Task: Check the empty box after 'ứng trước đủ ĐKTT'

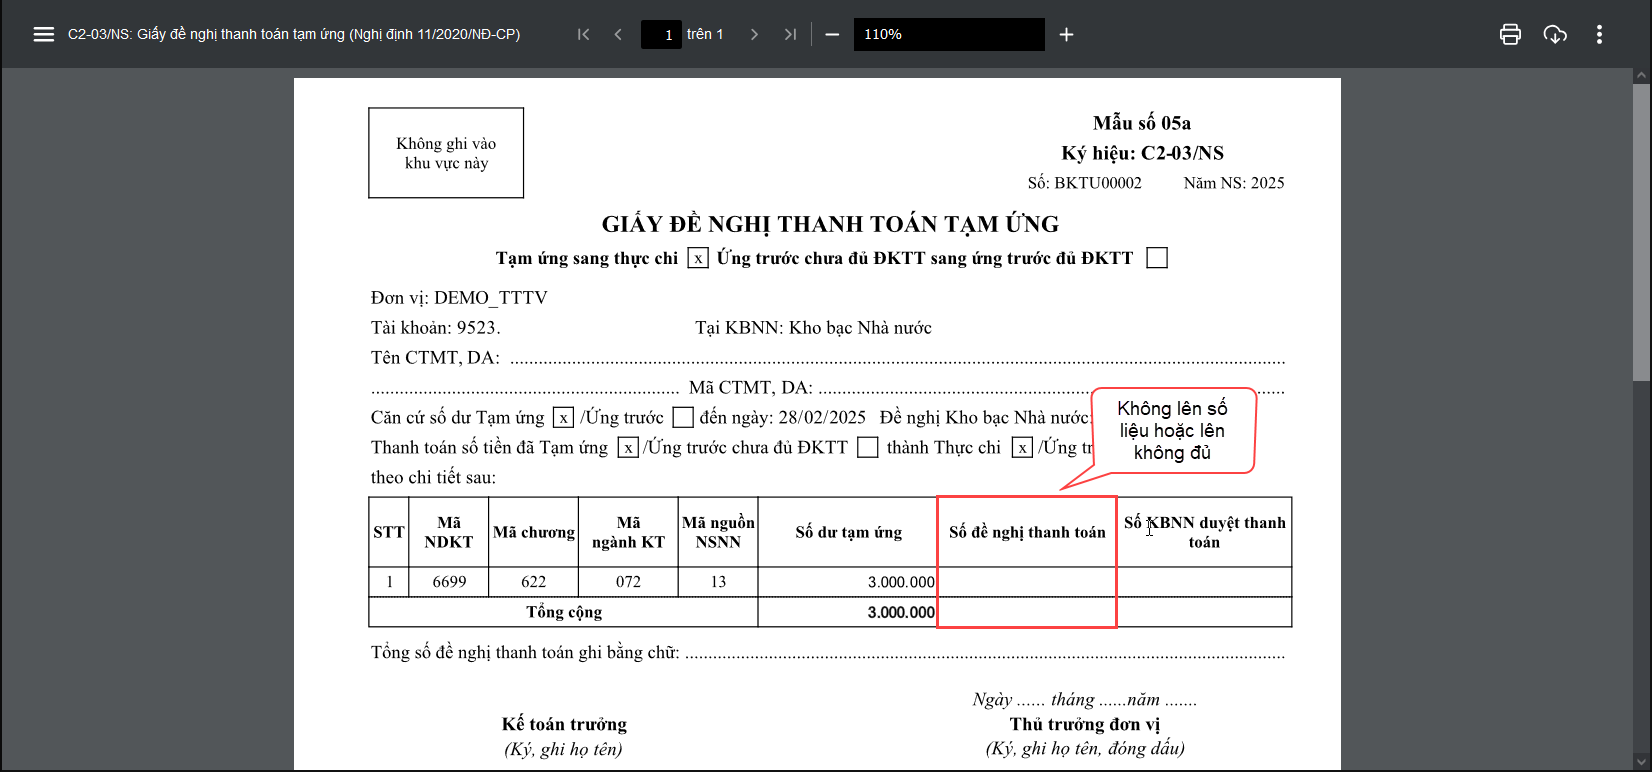Action: coord(1157,258)
